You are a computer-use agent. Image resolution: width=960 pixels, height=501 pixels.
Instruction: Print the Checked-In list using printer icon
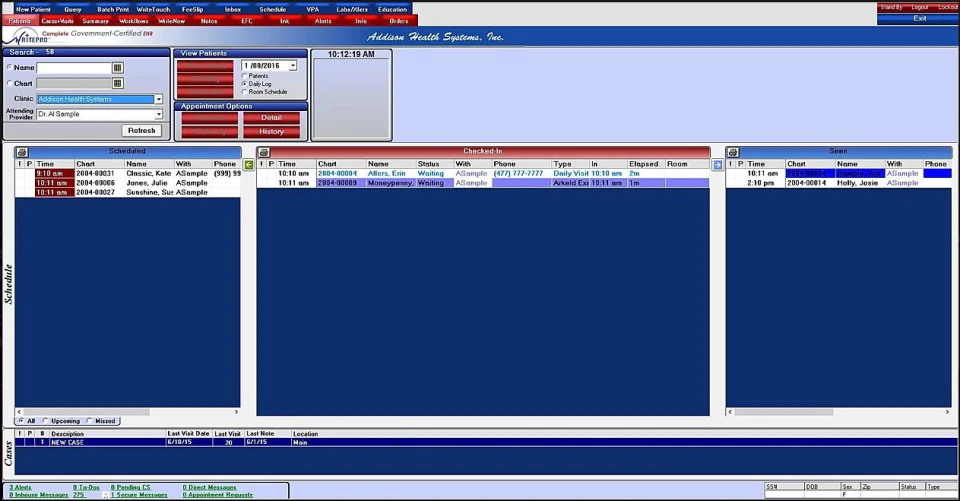pos(264,152)
